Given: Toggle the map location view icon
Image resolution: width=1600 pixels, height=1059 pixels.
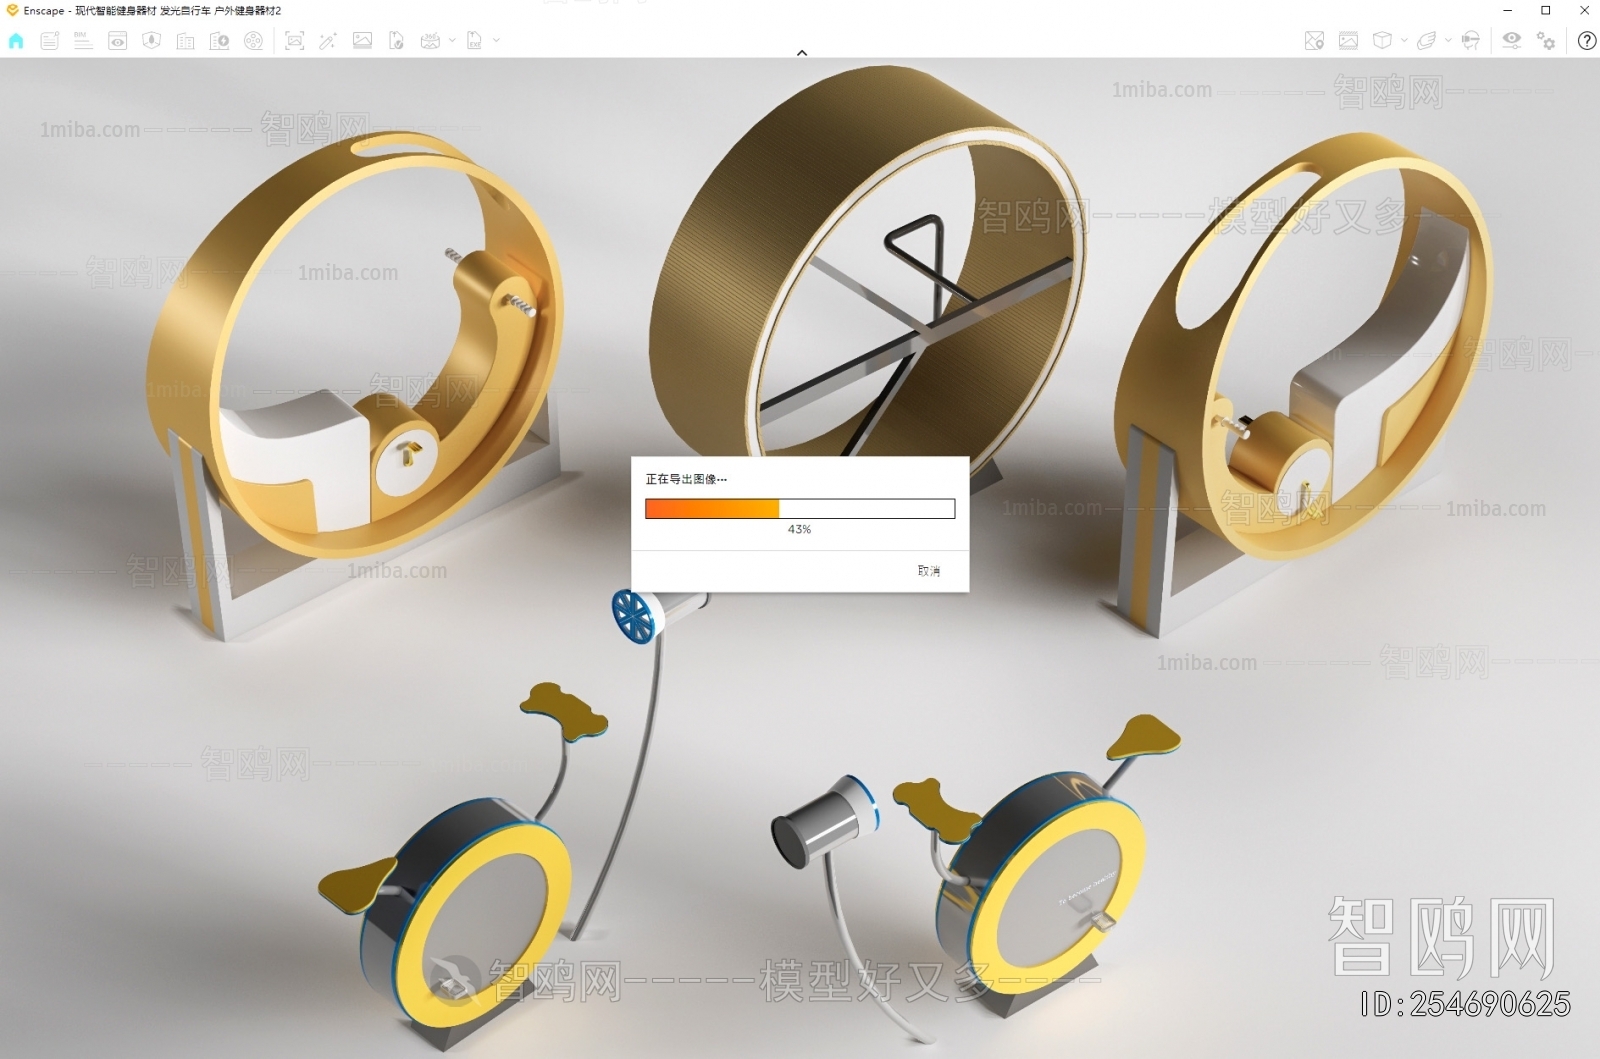Looking at the screenshot, I should (1314, 41).
